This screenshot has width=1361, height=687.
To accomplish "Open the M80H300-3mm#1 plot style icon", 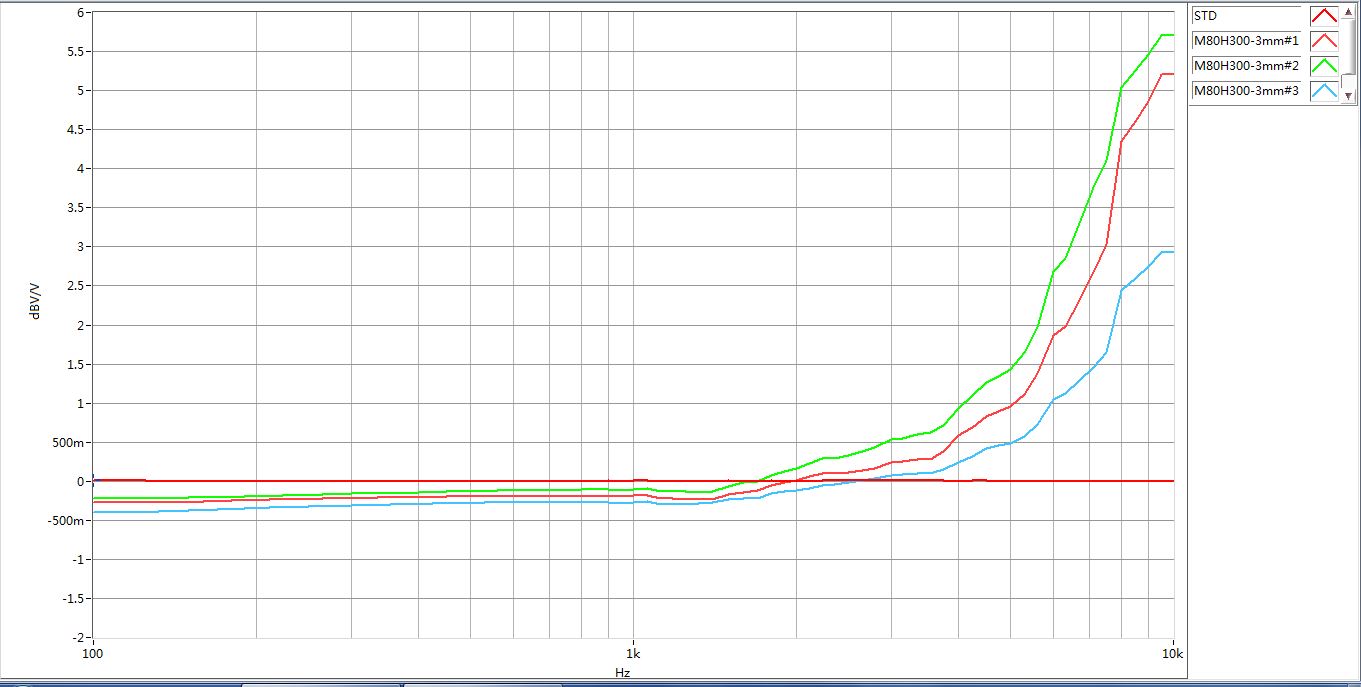I will (x=1324, y=41).
